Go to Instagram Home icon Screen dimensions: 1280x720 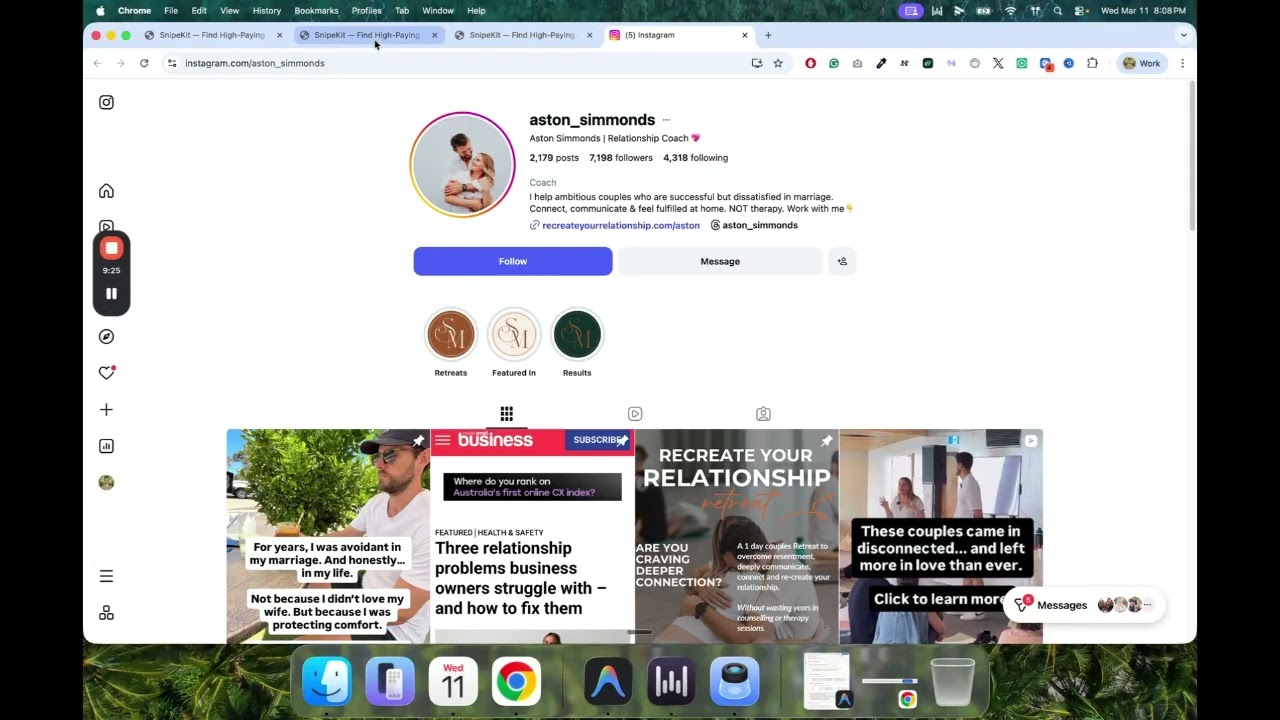[106, 191]
